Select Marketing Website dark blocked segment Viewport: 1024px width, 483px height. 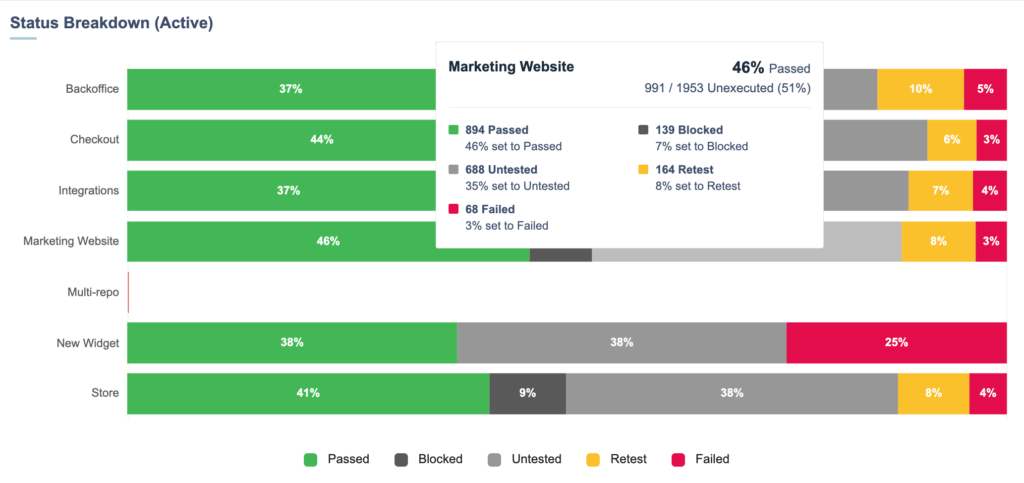pos(560,254)
